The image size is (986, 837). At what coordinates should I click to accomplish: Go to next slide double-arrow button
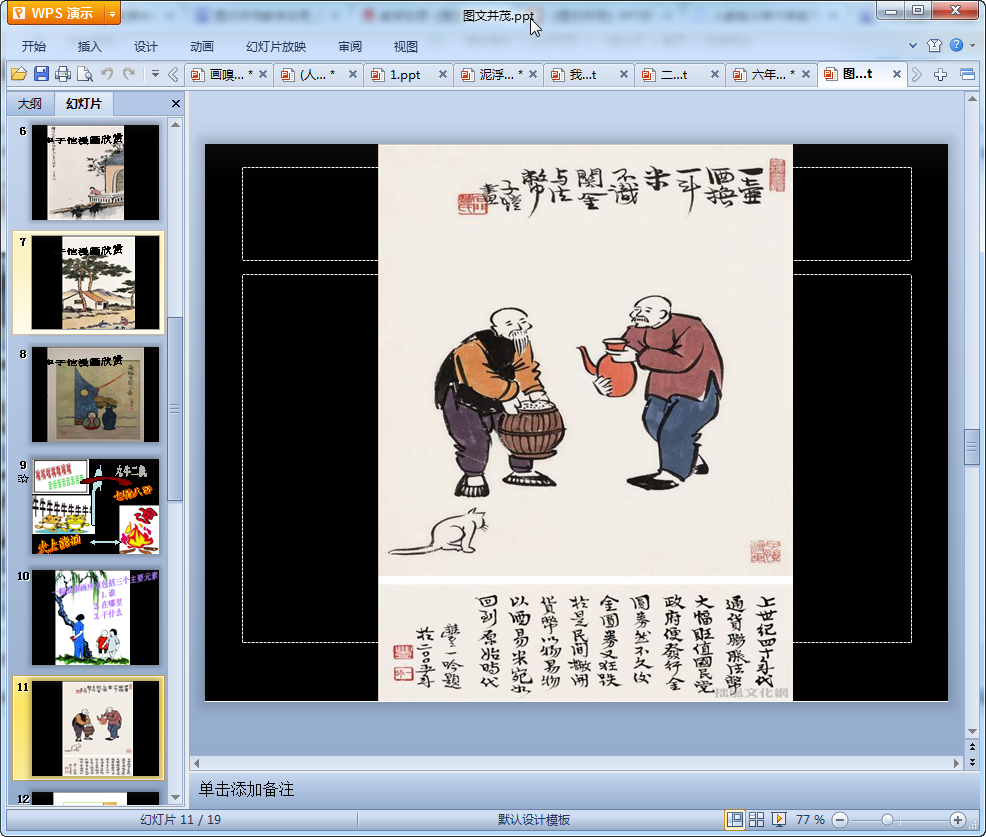pyautogui.click(x=972, y=762)
